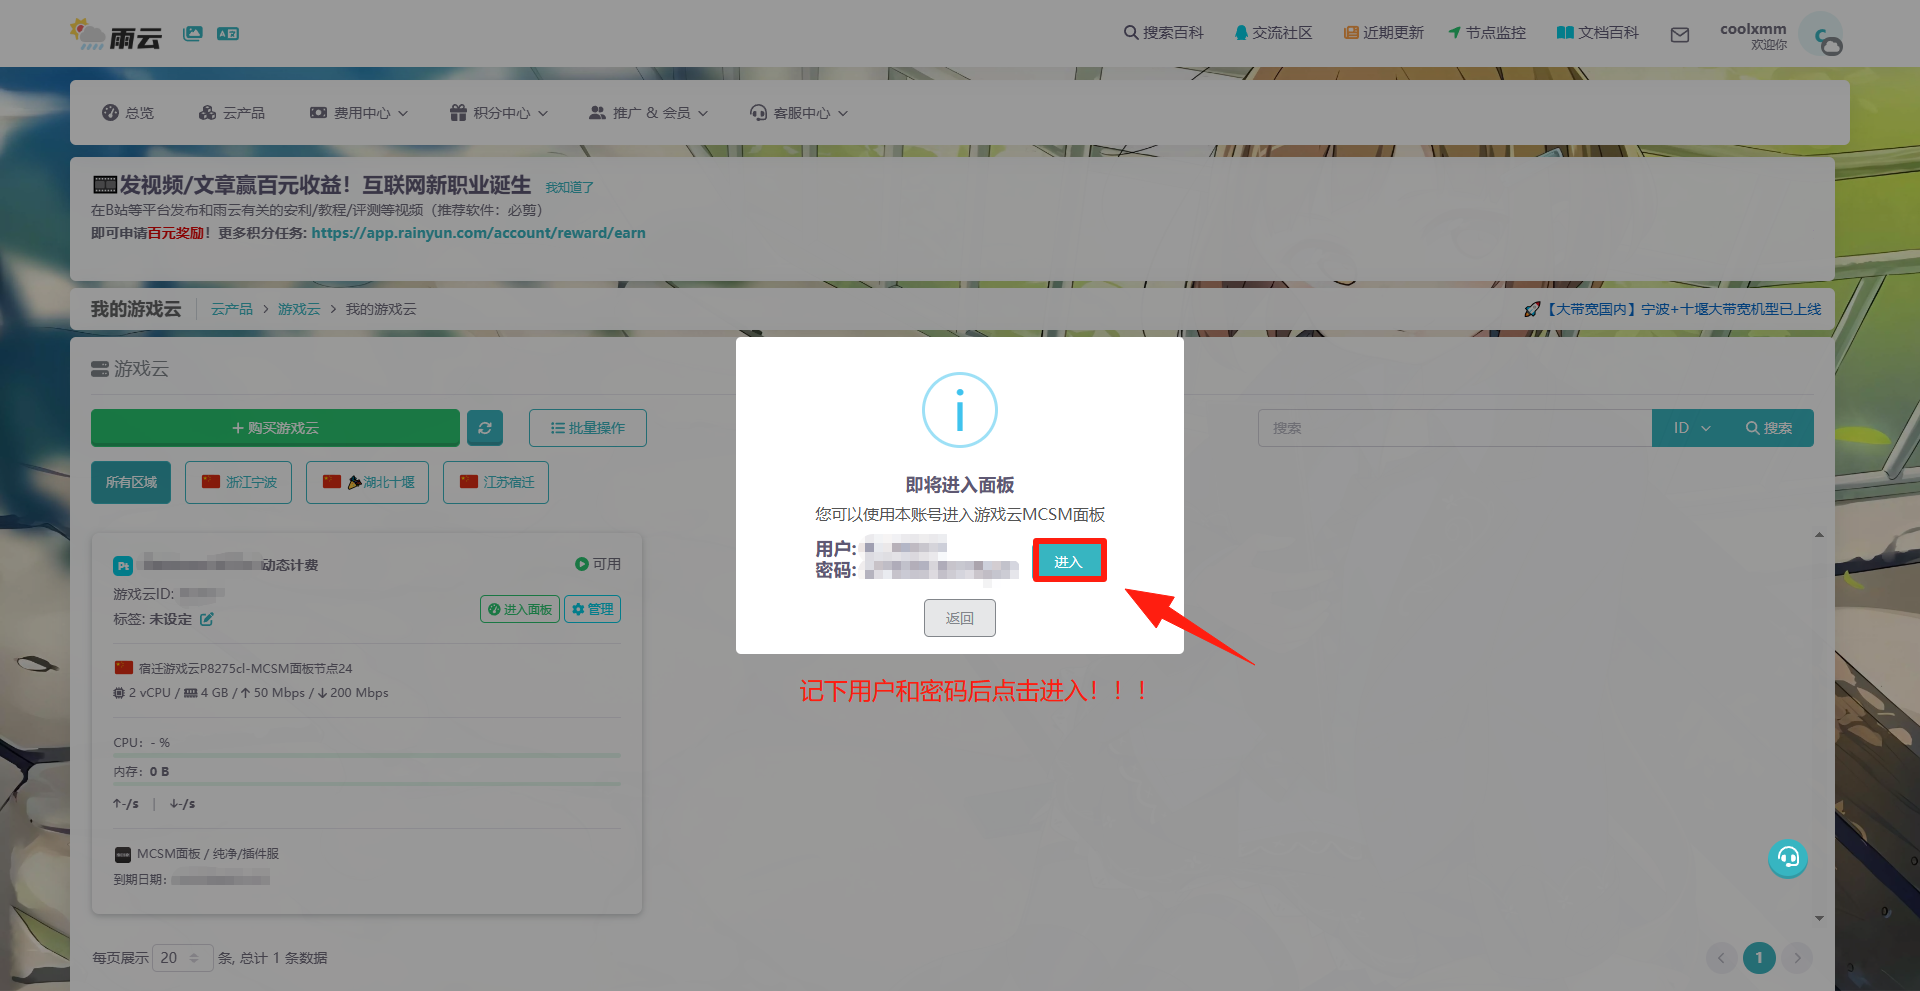Expand the 推广 & 会员 dropdown menu
The width and height of the screenshot is (1920, 991).
649,113
